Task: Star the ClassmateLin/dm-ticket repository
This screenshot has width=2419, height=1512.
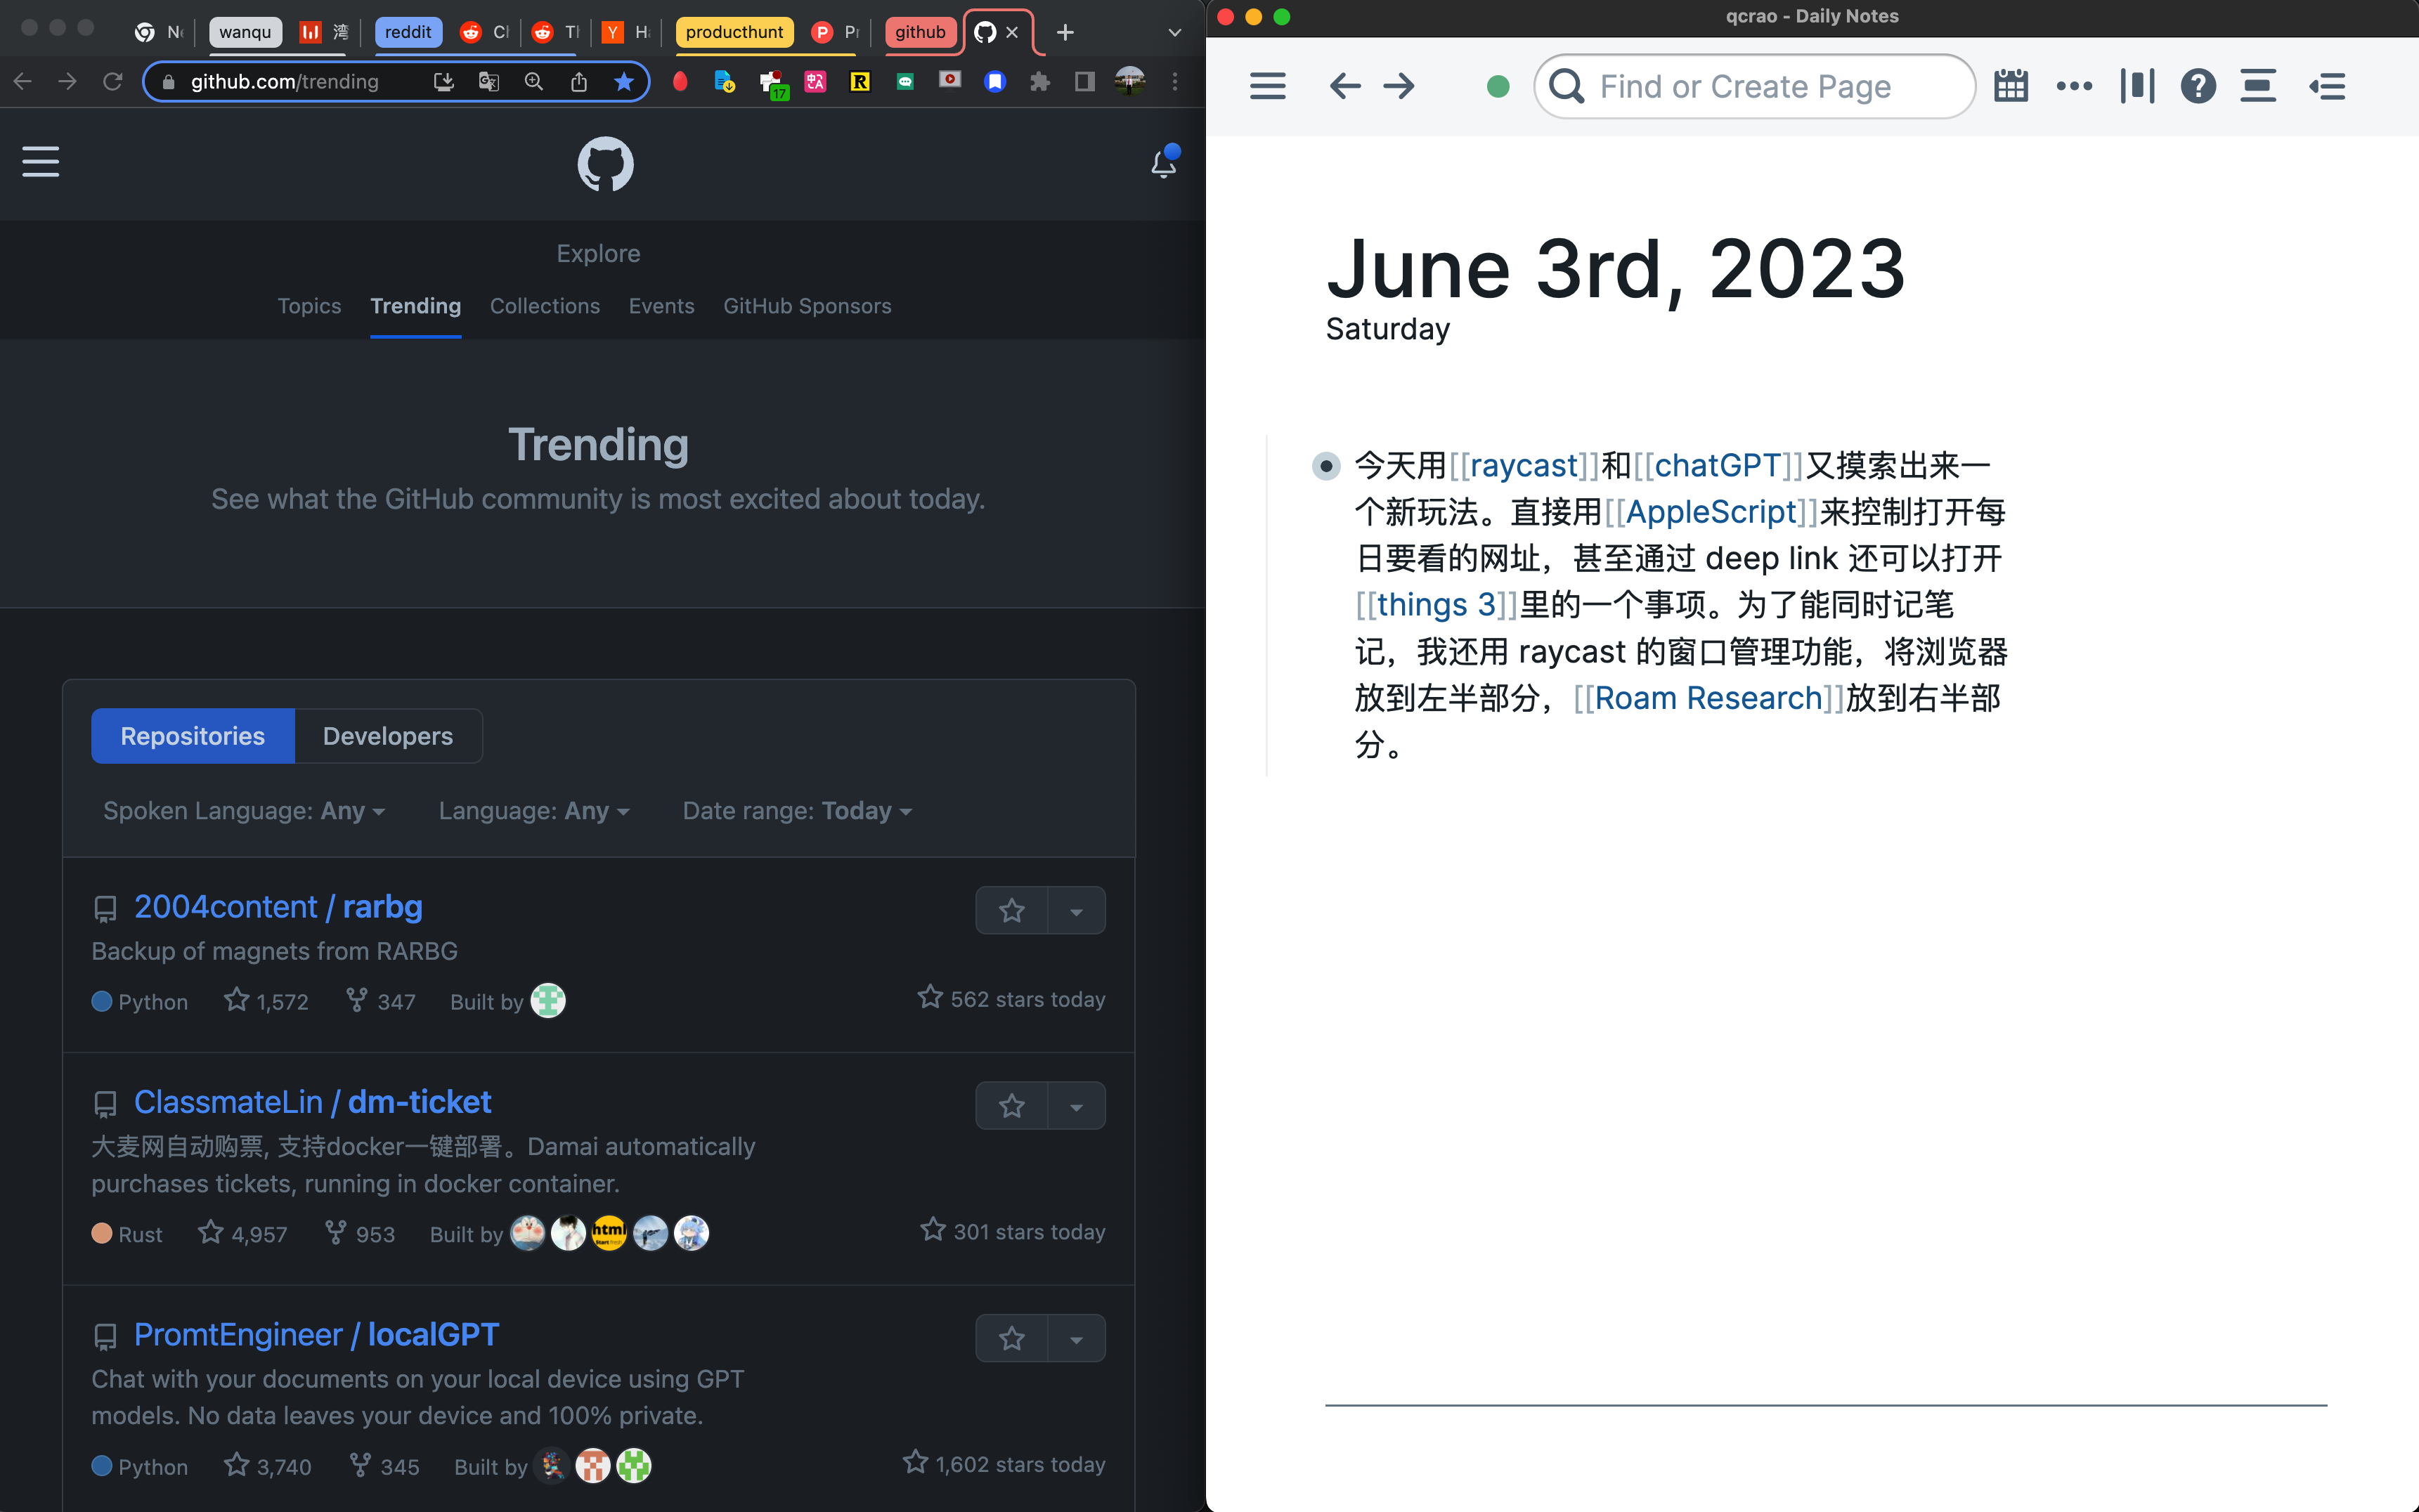Action: pyautogui.click(x=1012, y=1105)
